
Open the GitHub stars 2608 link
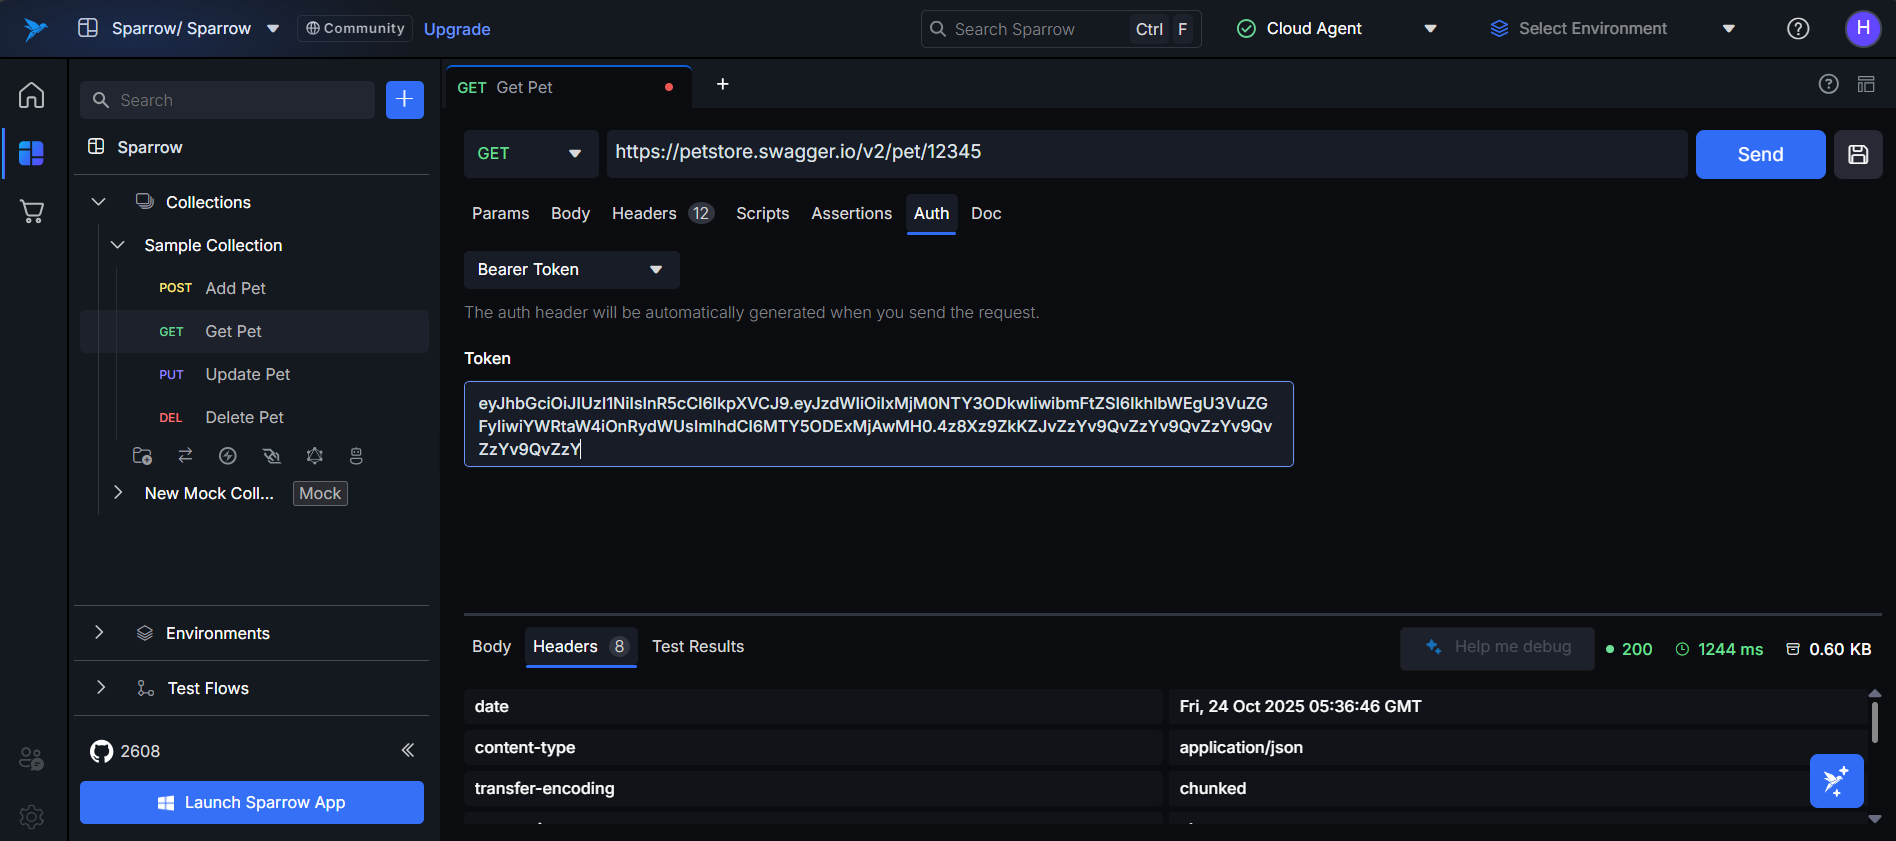pos(126,751)
